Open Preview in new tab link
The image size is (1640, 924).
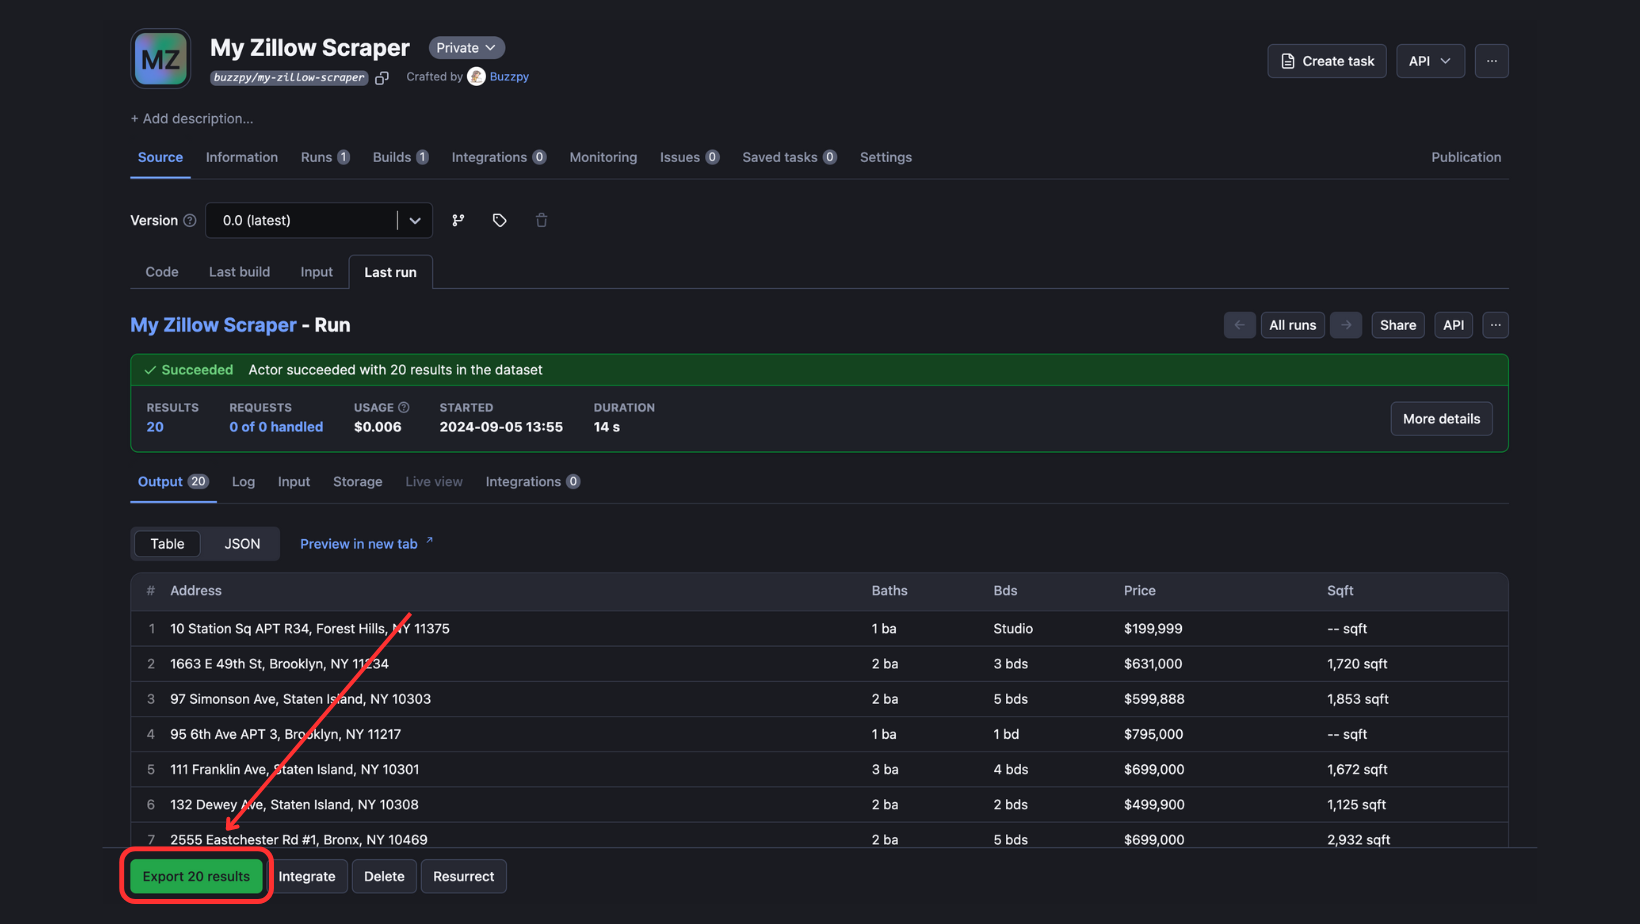[359, 543]
